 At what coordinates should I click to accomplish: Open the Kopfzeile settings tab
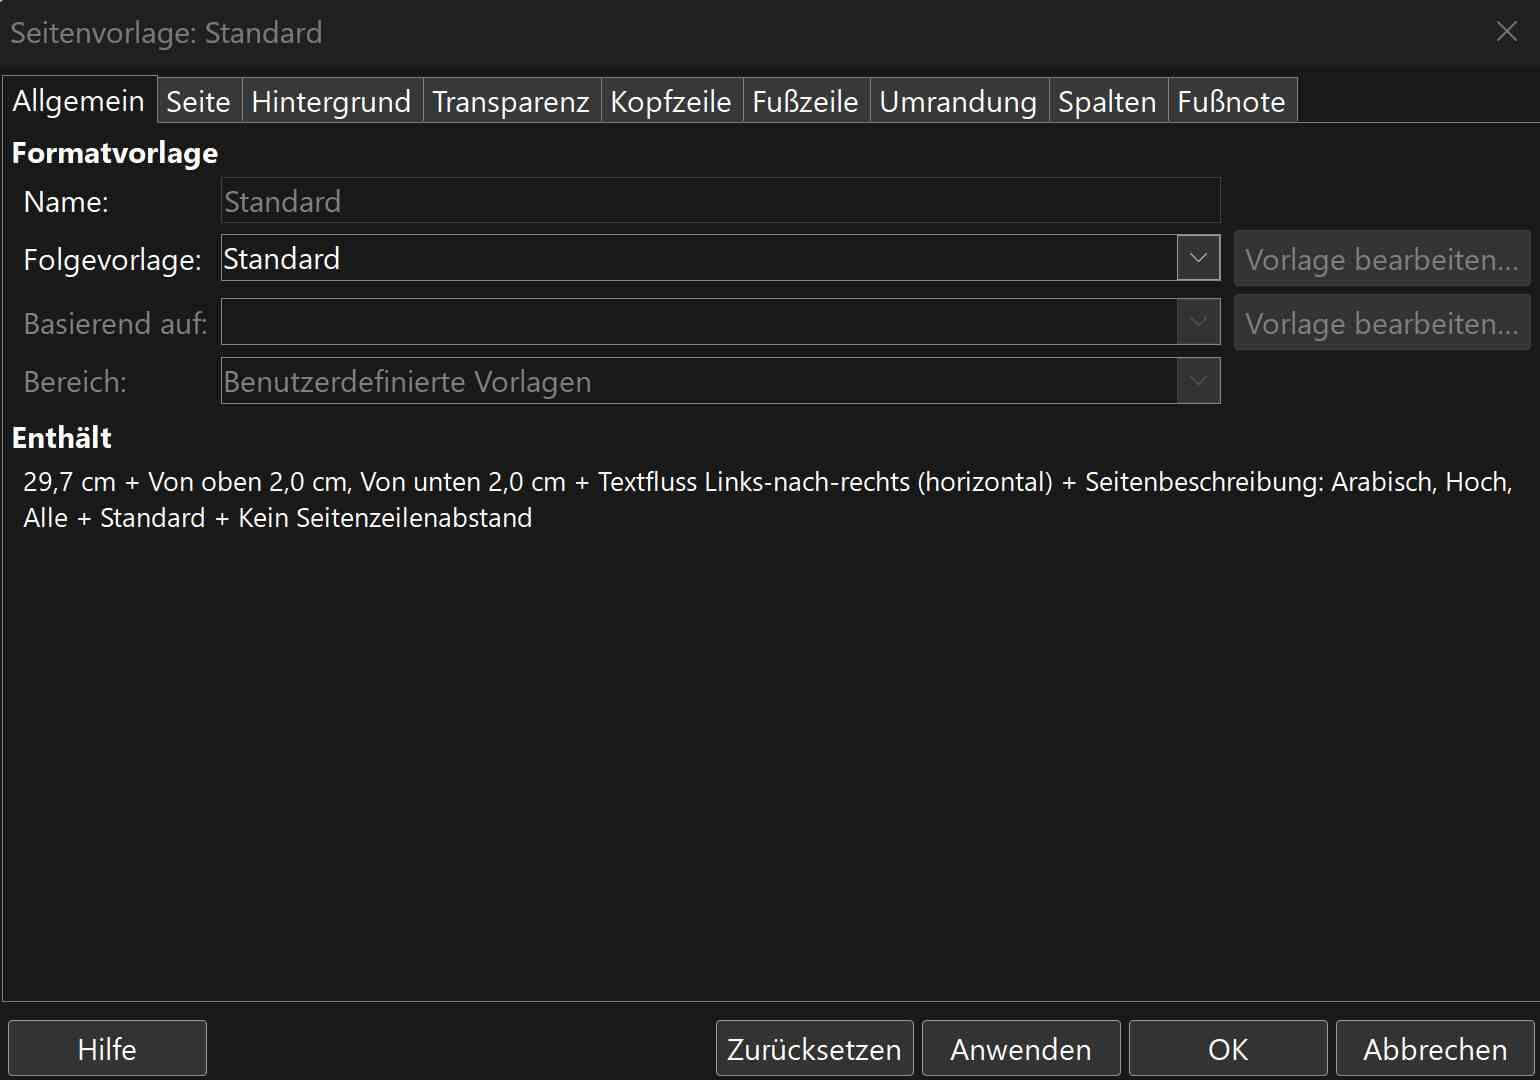click(x=671, y=100)
